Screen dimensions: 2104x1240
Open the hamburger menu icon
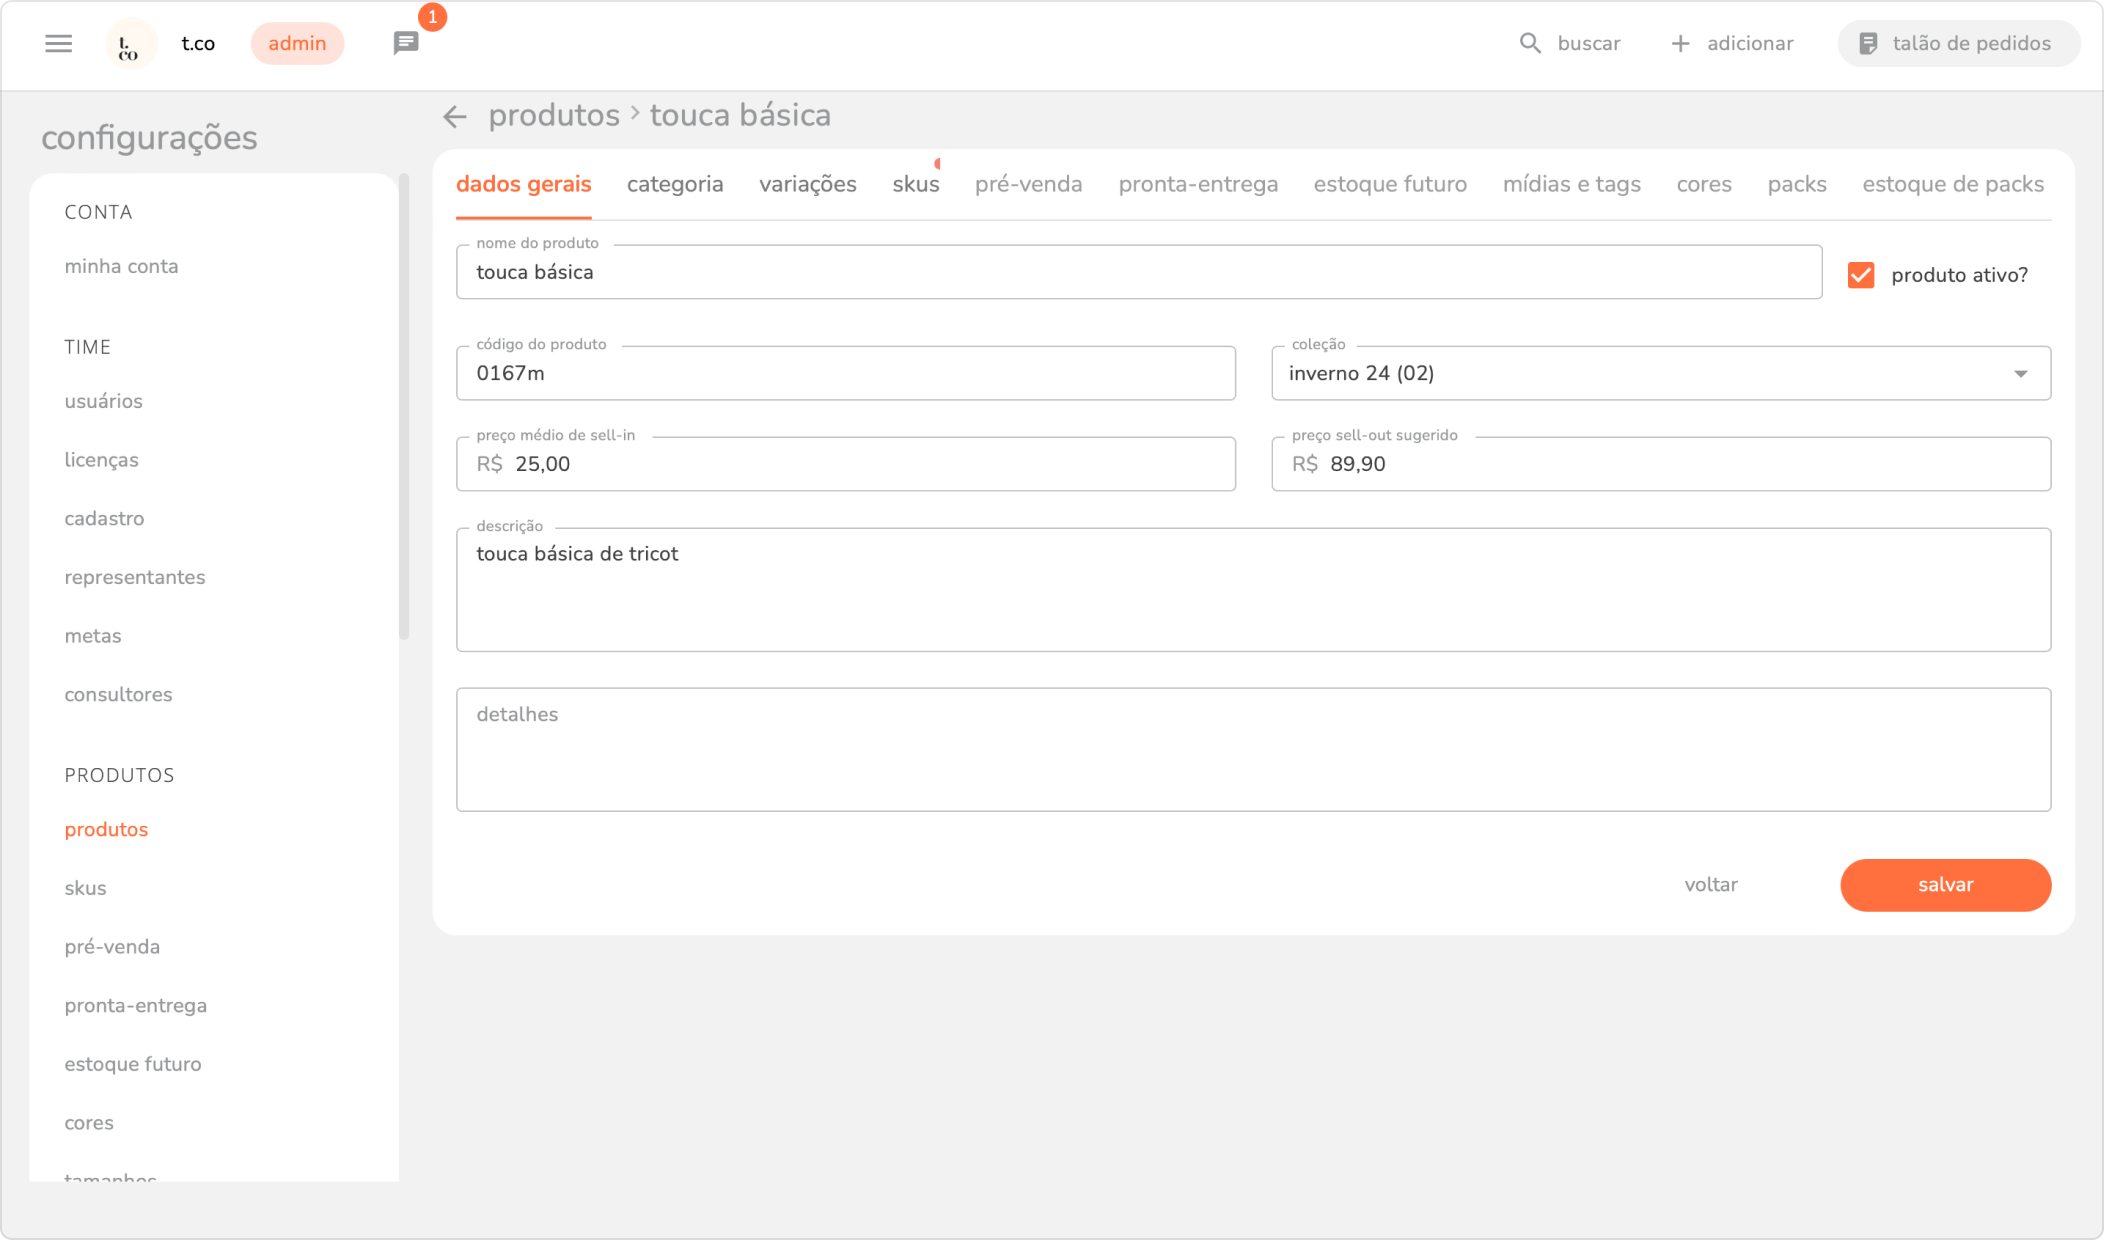point(59,44)
